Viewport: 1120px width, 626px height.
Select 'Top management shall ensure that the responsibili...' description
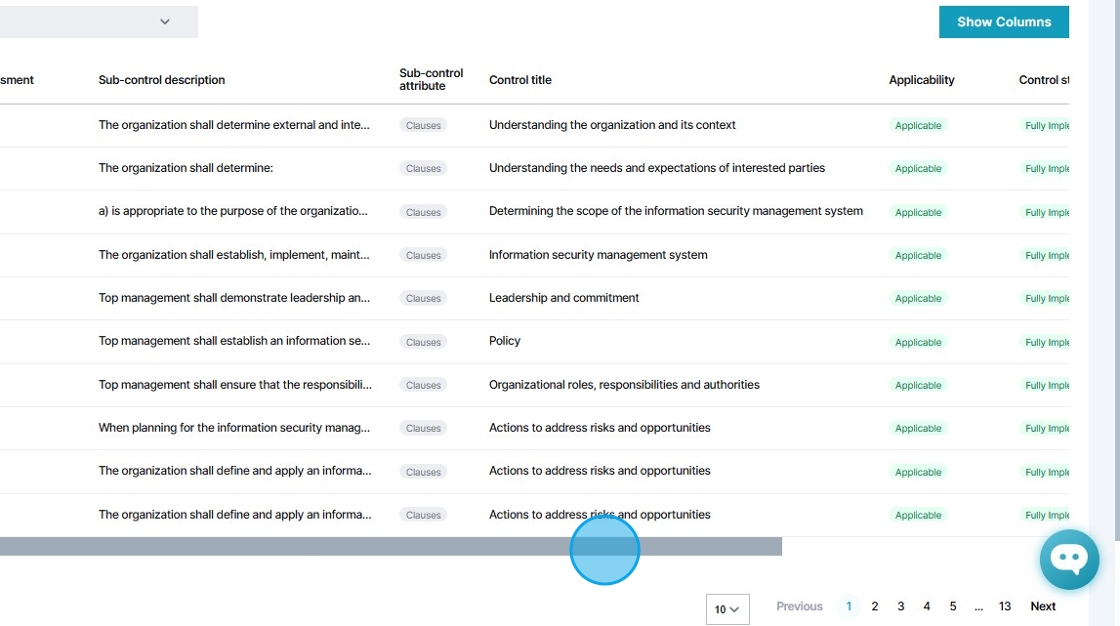pyautogui.click(x=235, y=384)
